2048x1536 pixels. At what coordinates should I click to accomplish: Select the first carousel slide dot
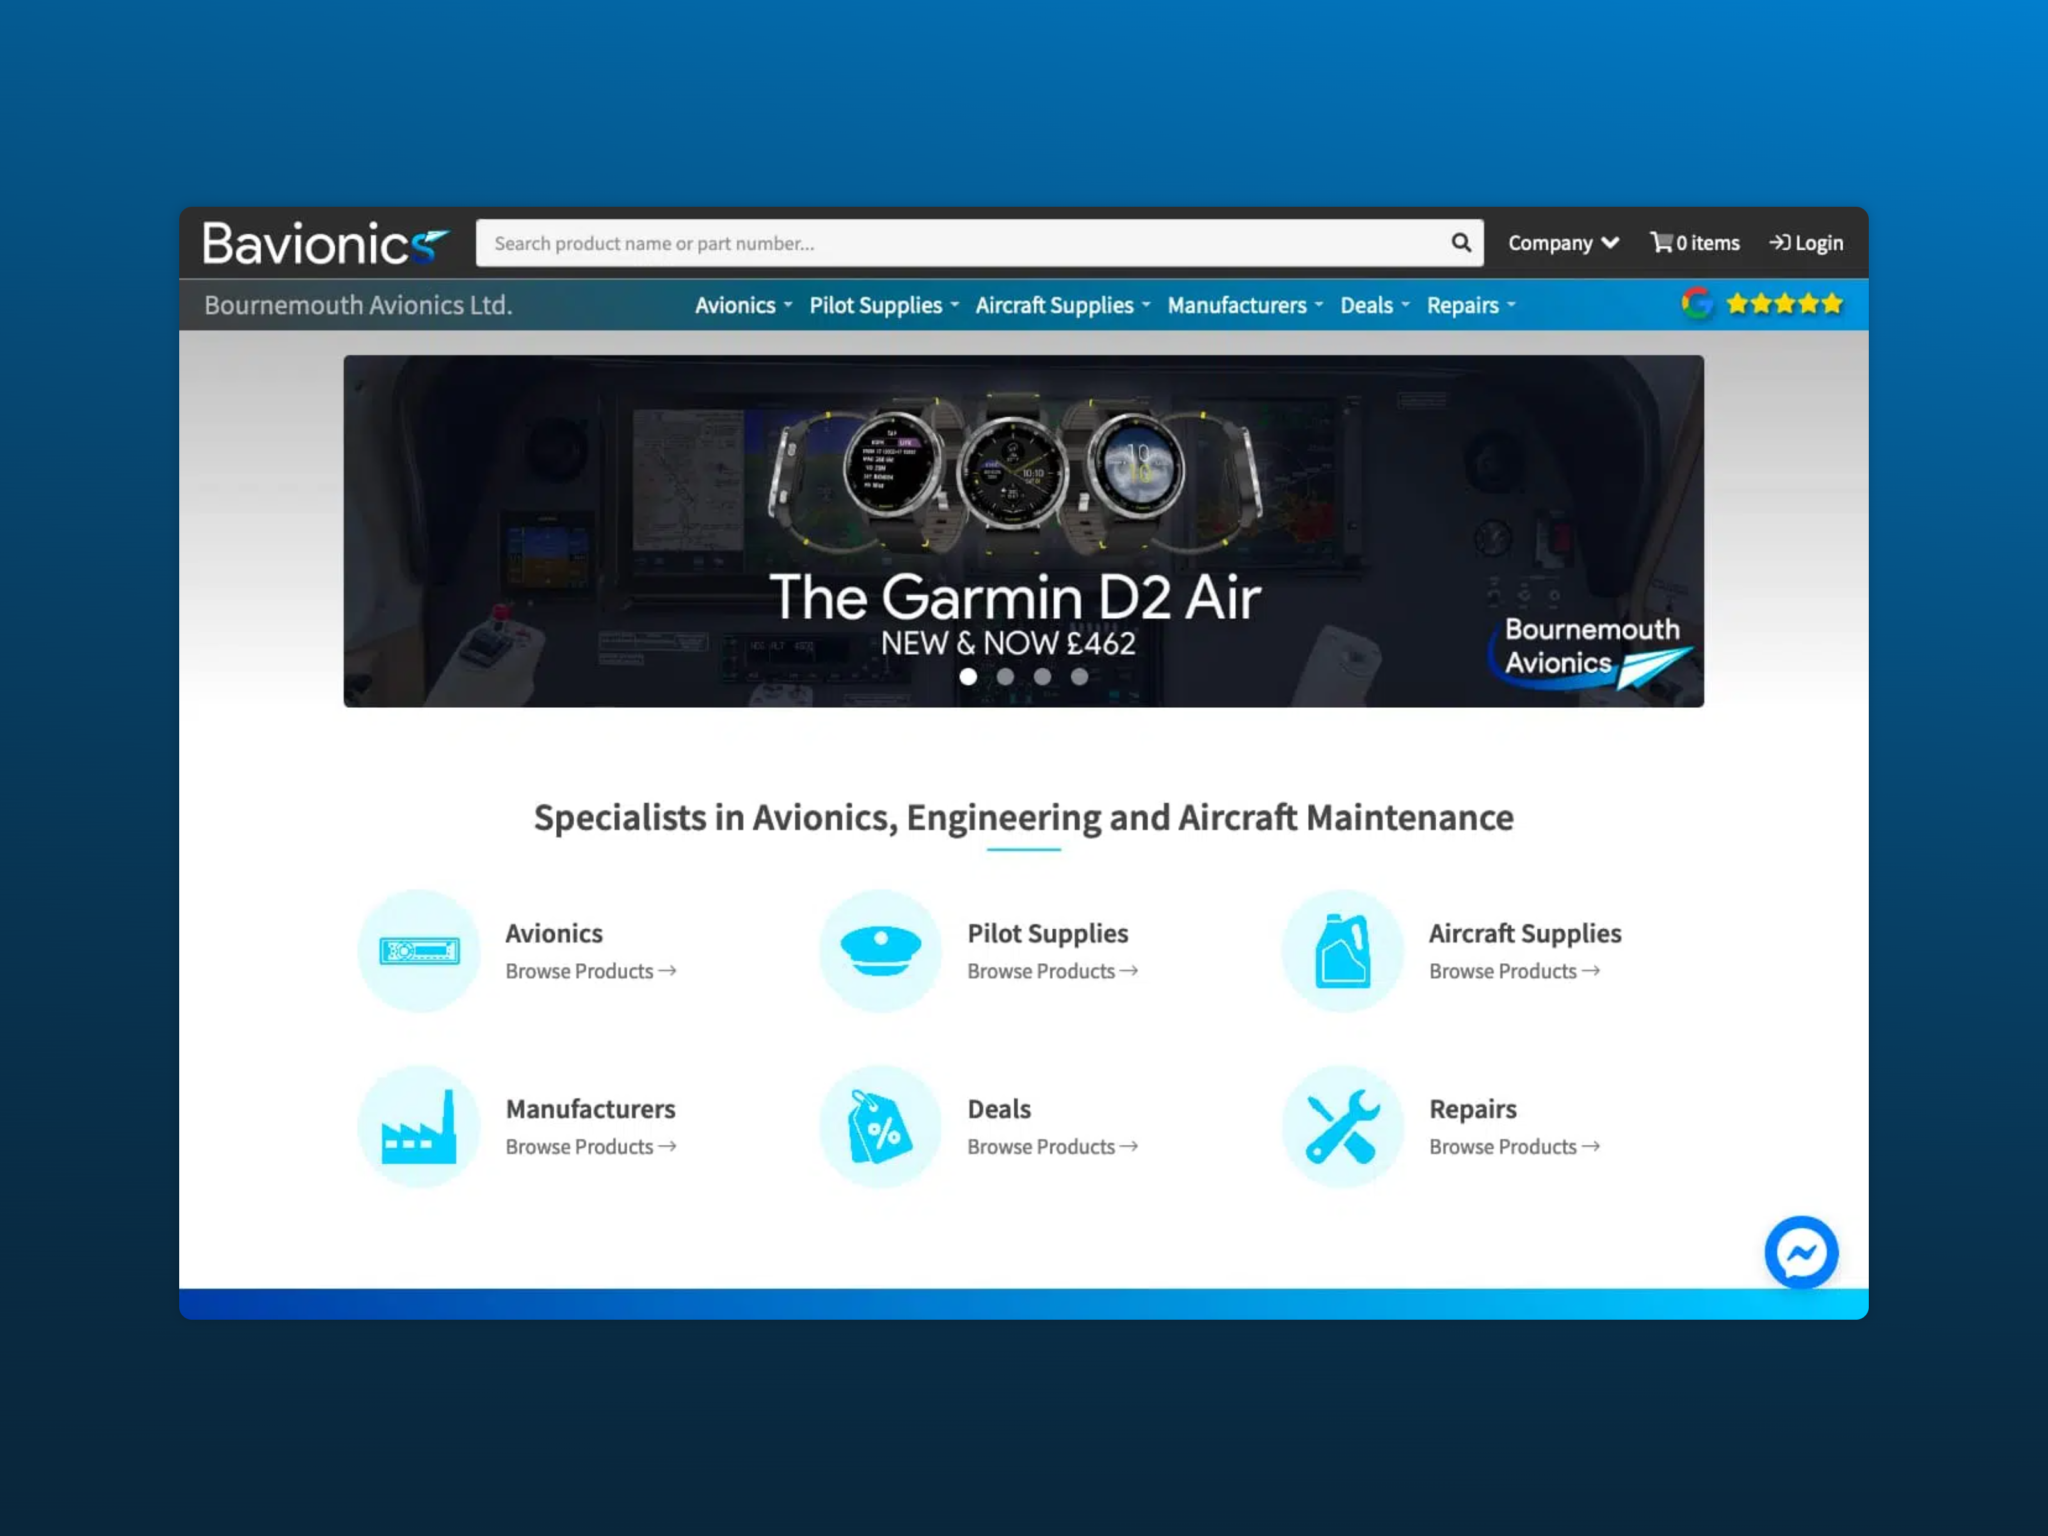click(x=968, y=676)
